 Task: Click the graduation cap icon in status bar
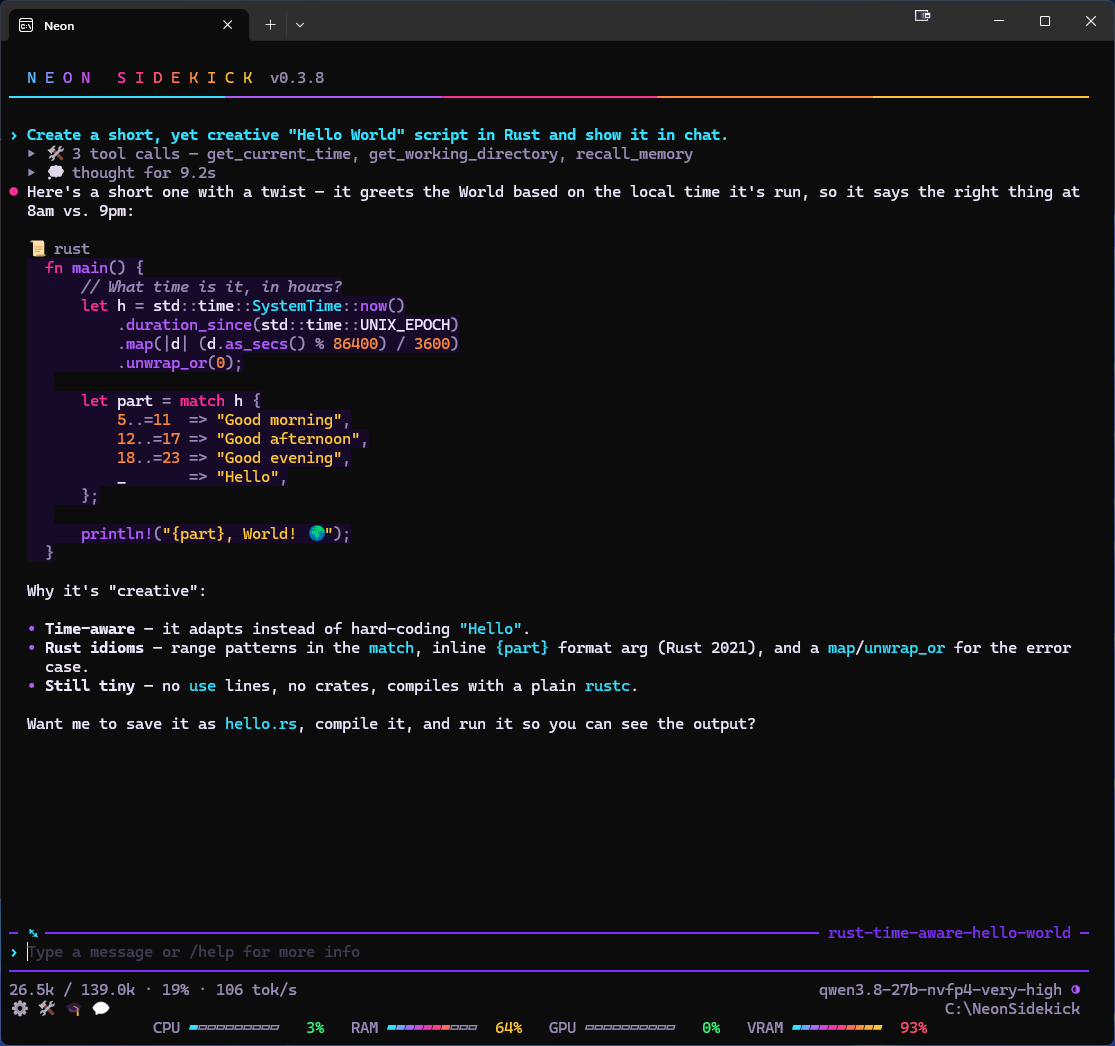74,1008
